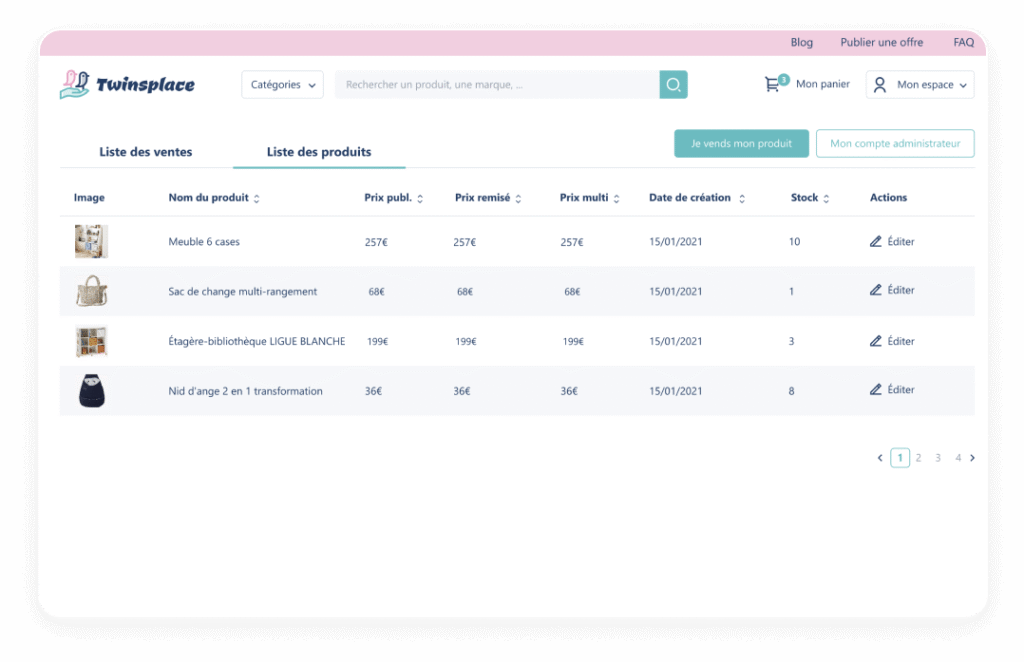Click the pencil icon for Sac de change
Viewport: 1024px width, 662px height.
coord(876,290)
